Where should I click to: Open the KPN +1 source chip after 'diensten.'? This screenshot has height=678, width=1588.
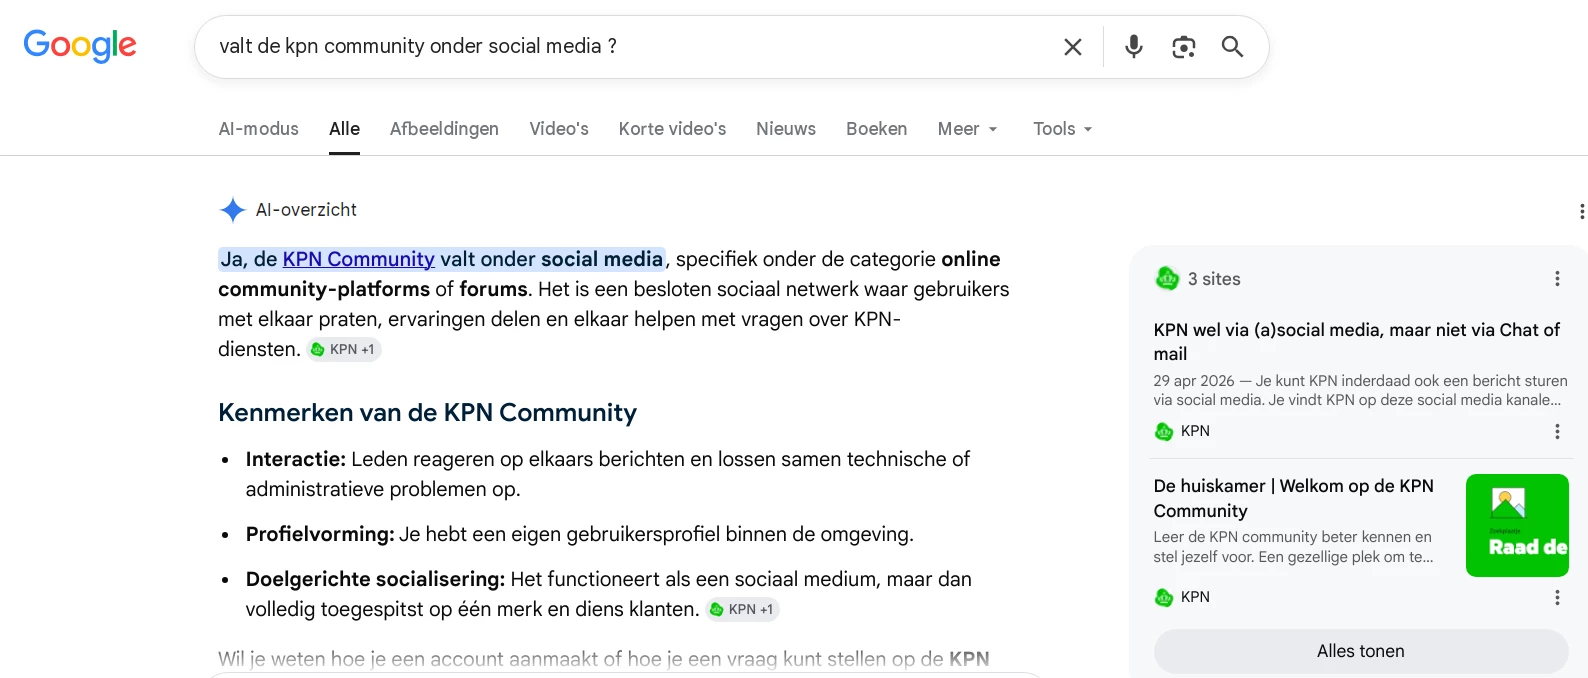coord(343,349)
